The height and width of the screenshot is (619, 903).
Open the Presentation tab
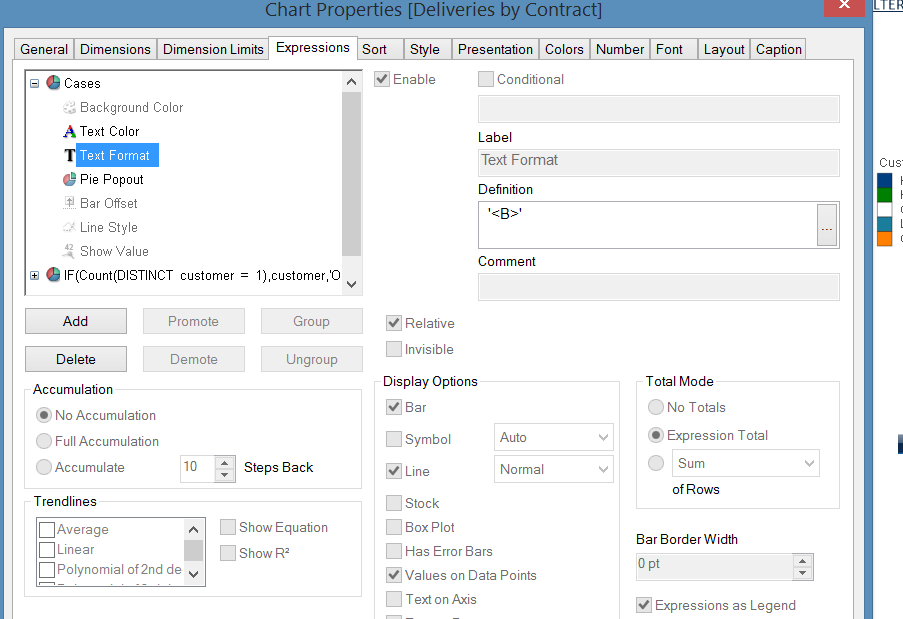click(495, 50)
